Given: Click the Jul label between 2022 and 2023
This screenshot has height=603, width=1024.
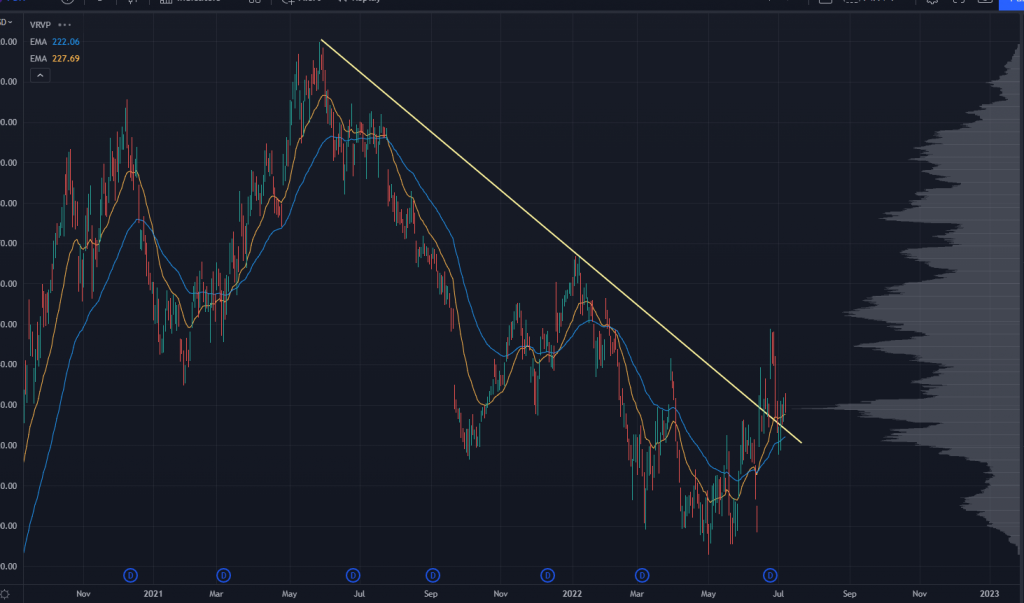Looking at the screenshot, I should [x=778, y=594].
